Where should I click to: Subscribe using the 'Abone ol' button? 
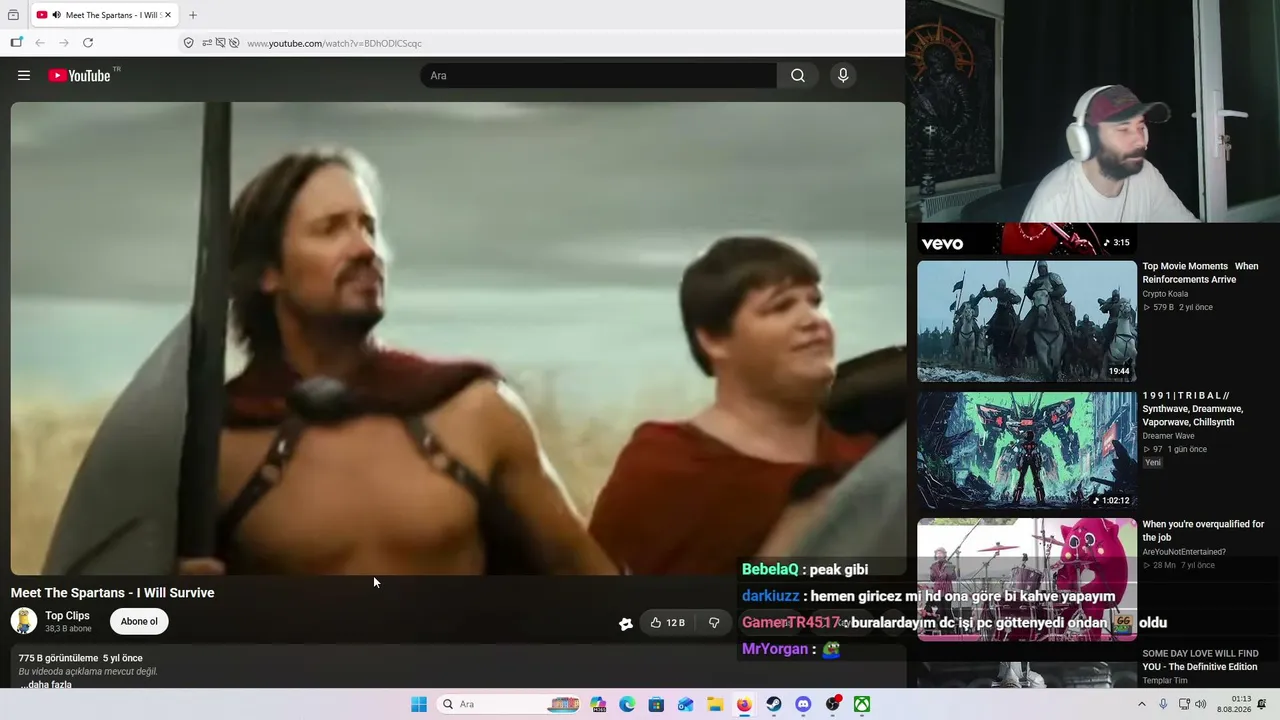point(139,621)
